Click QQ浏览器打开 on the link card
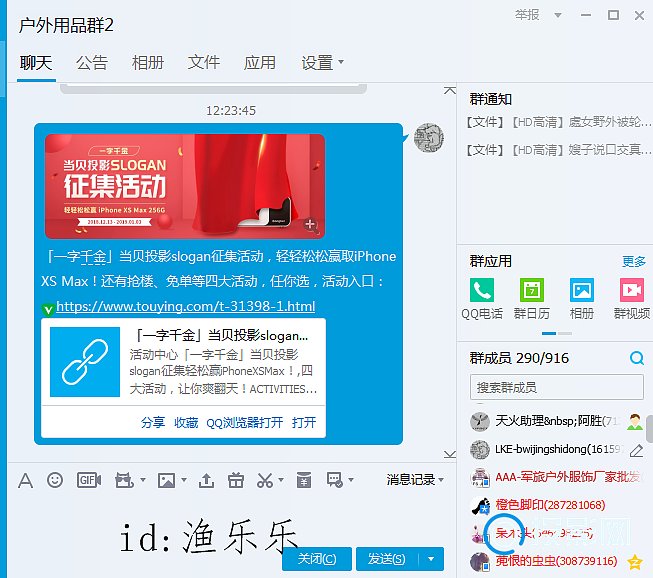653x578 pixels. (x=244, y=423)
